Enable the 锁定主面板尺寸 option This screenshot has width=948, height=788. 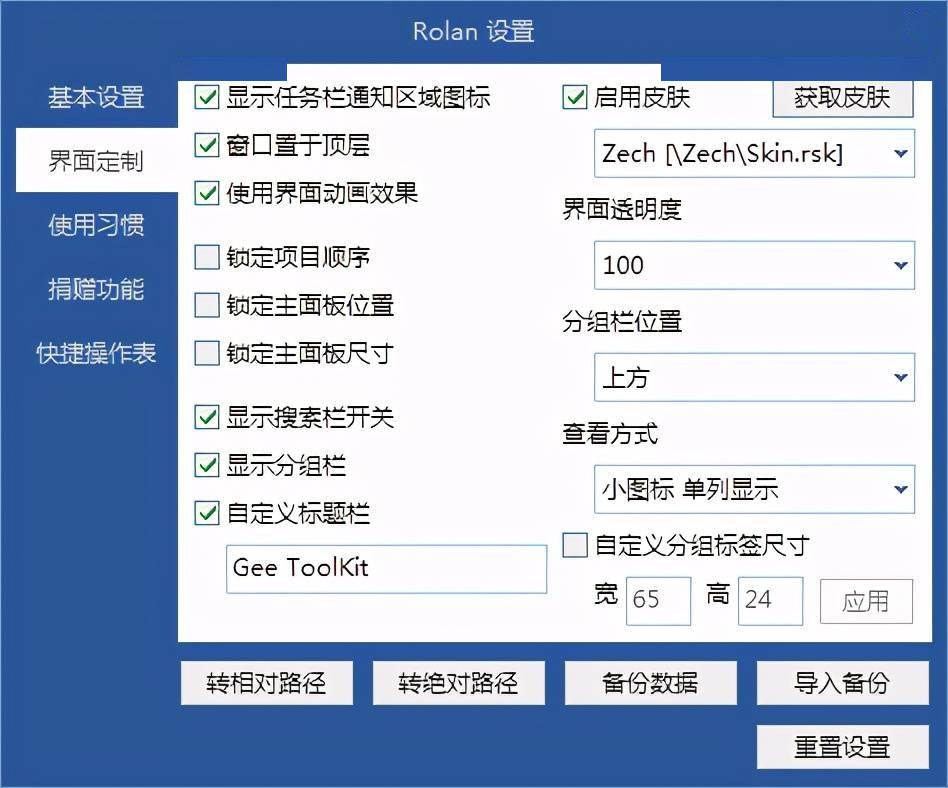pyautogui.click(x=205, y=353)
